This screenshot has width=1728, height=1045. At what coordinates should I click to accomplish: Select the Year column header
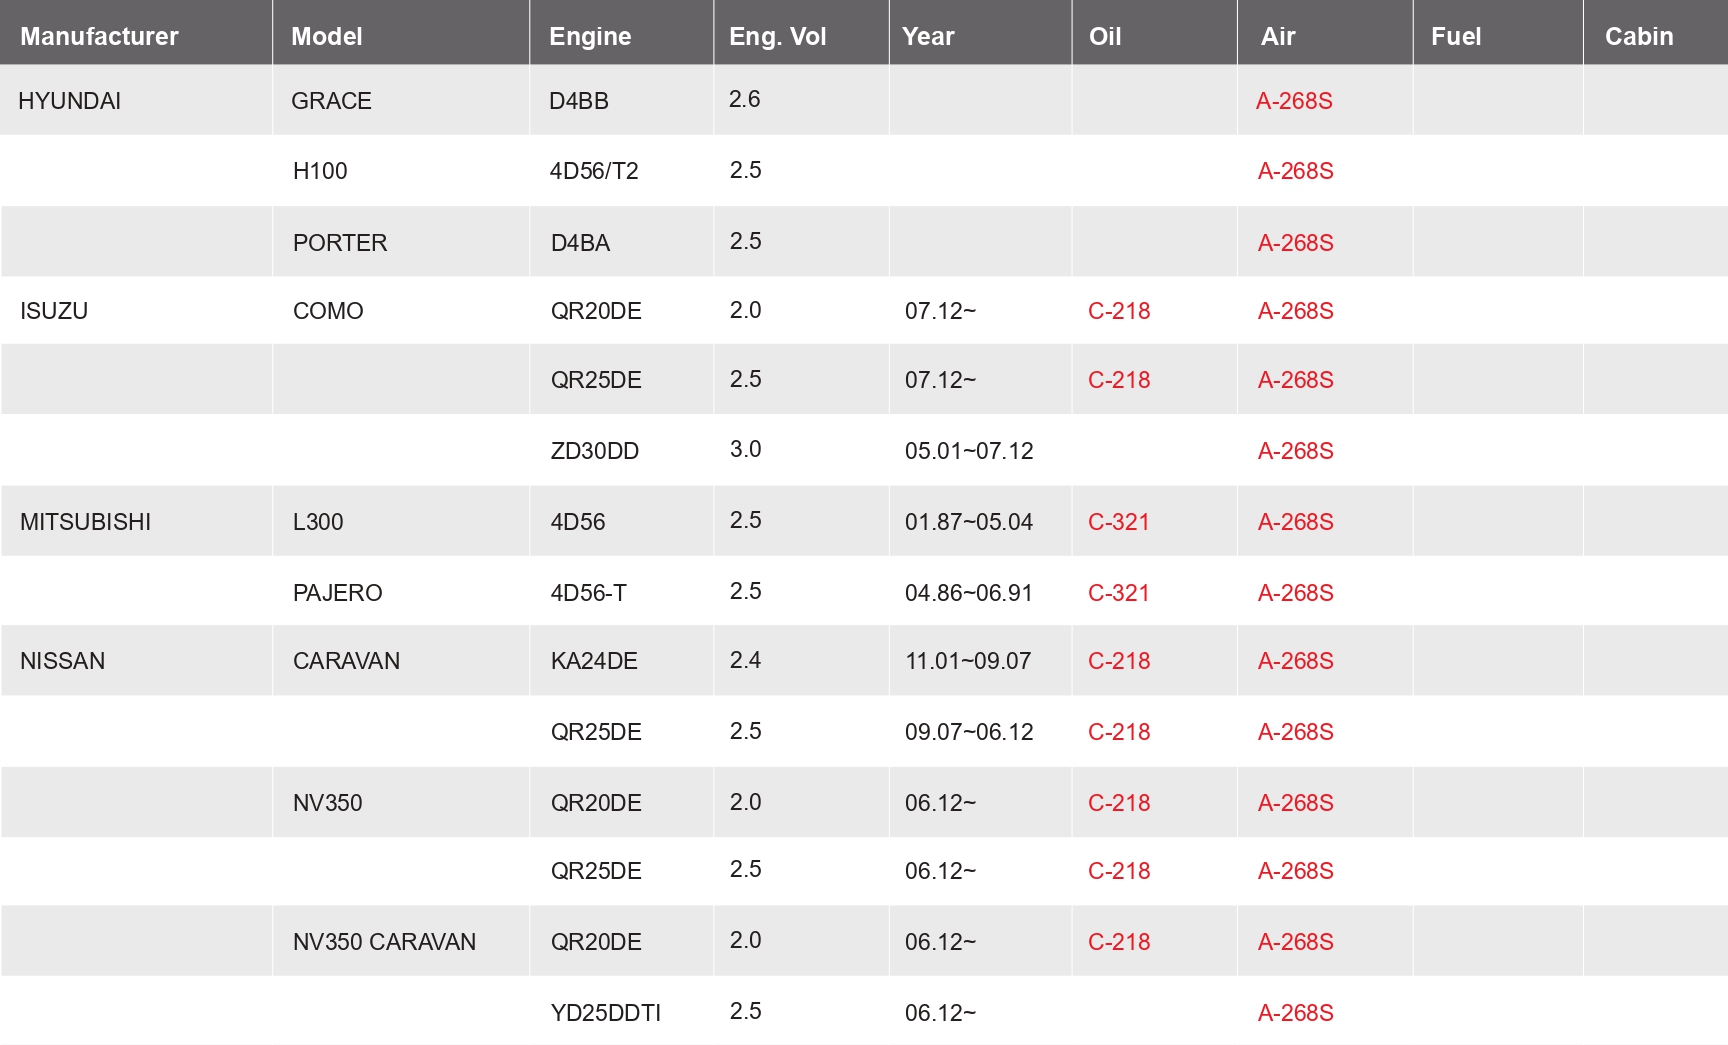pyautogui.click(x=928, y=36)
